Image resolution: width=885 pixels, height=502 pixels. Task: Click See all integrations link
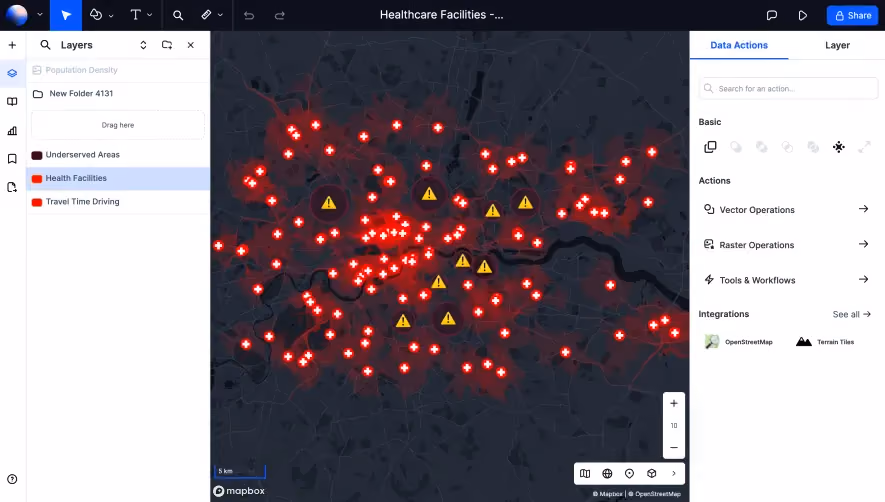852,314
